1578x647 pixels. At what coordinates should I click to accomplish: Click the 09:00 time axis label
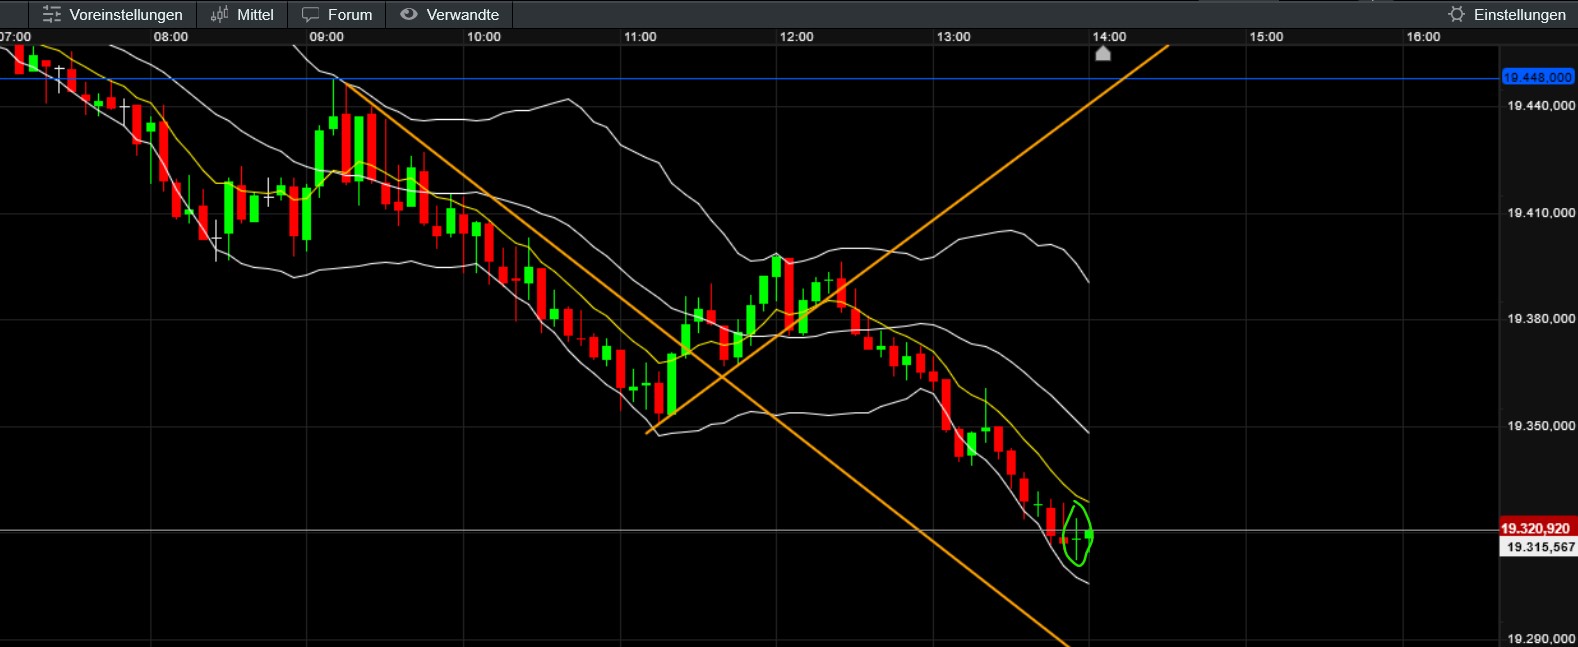326,36
